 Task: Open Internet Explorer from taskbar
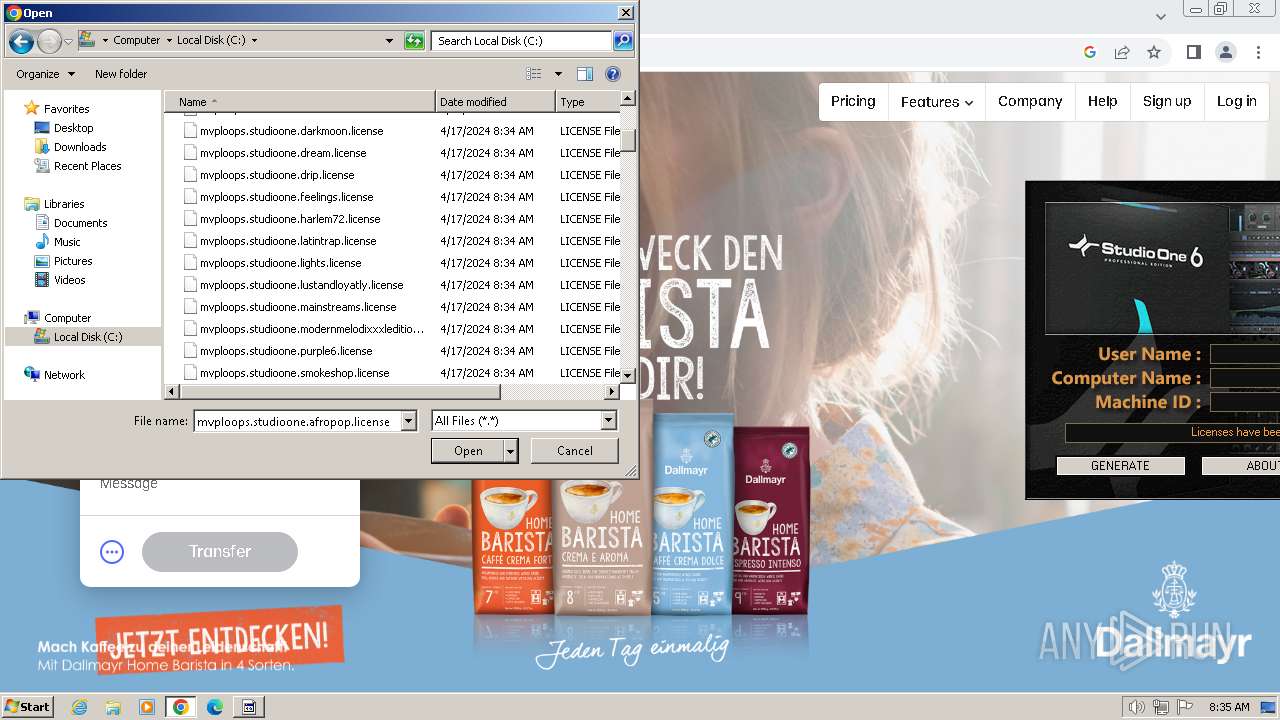[79, 707]
